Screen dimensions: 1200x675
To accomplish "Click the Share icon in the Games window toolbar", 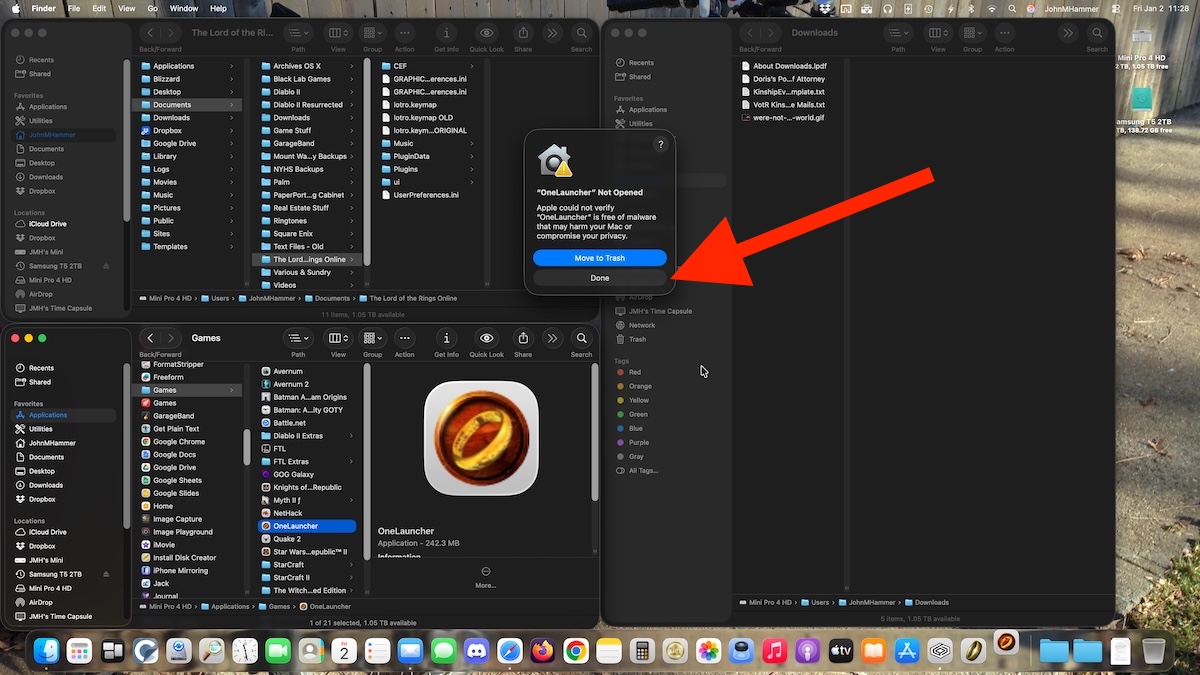I will coord(523,338).
